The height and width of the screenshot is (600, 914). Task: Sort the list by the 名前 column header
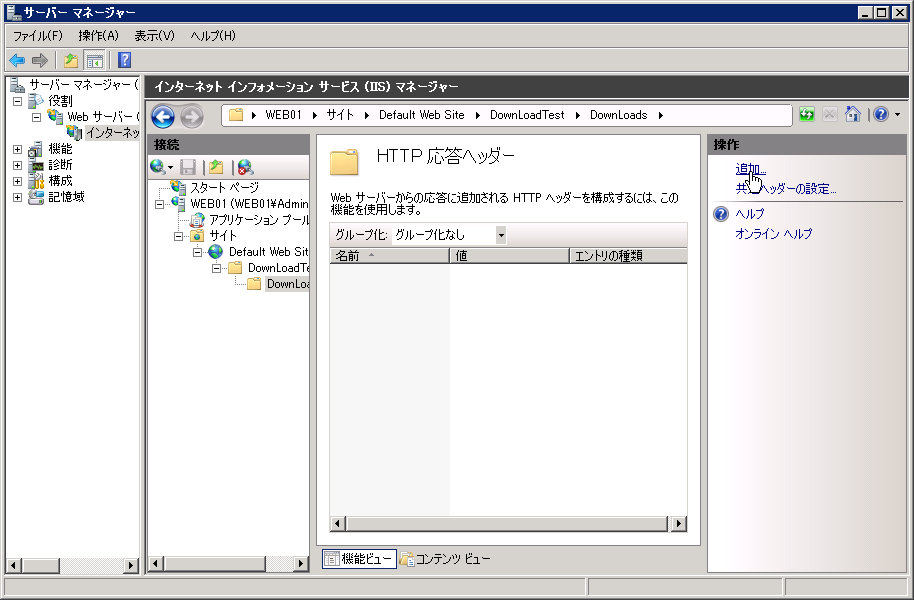(389, 255)
